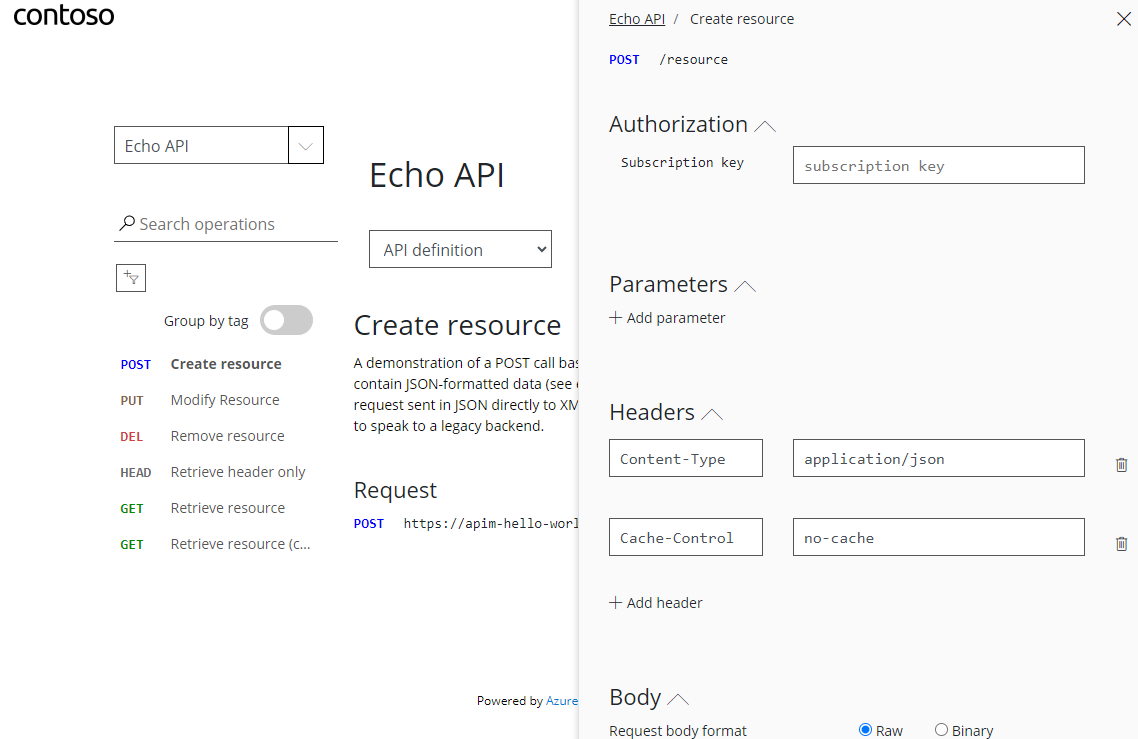
Task: Enable the Group by tag toggle
Action: tap(285, 320)
